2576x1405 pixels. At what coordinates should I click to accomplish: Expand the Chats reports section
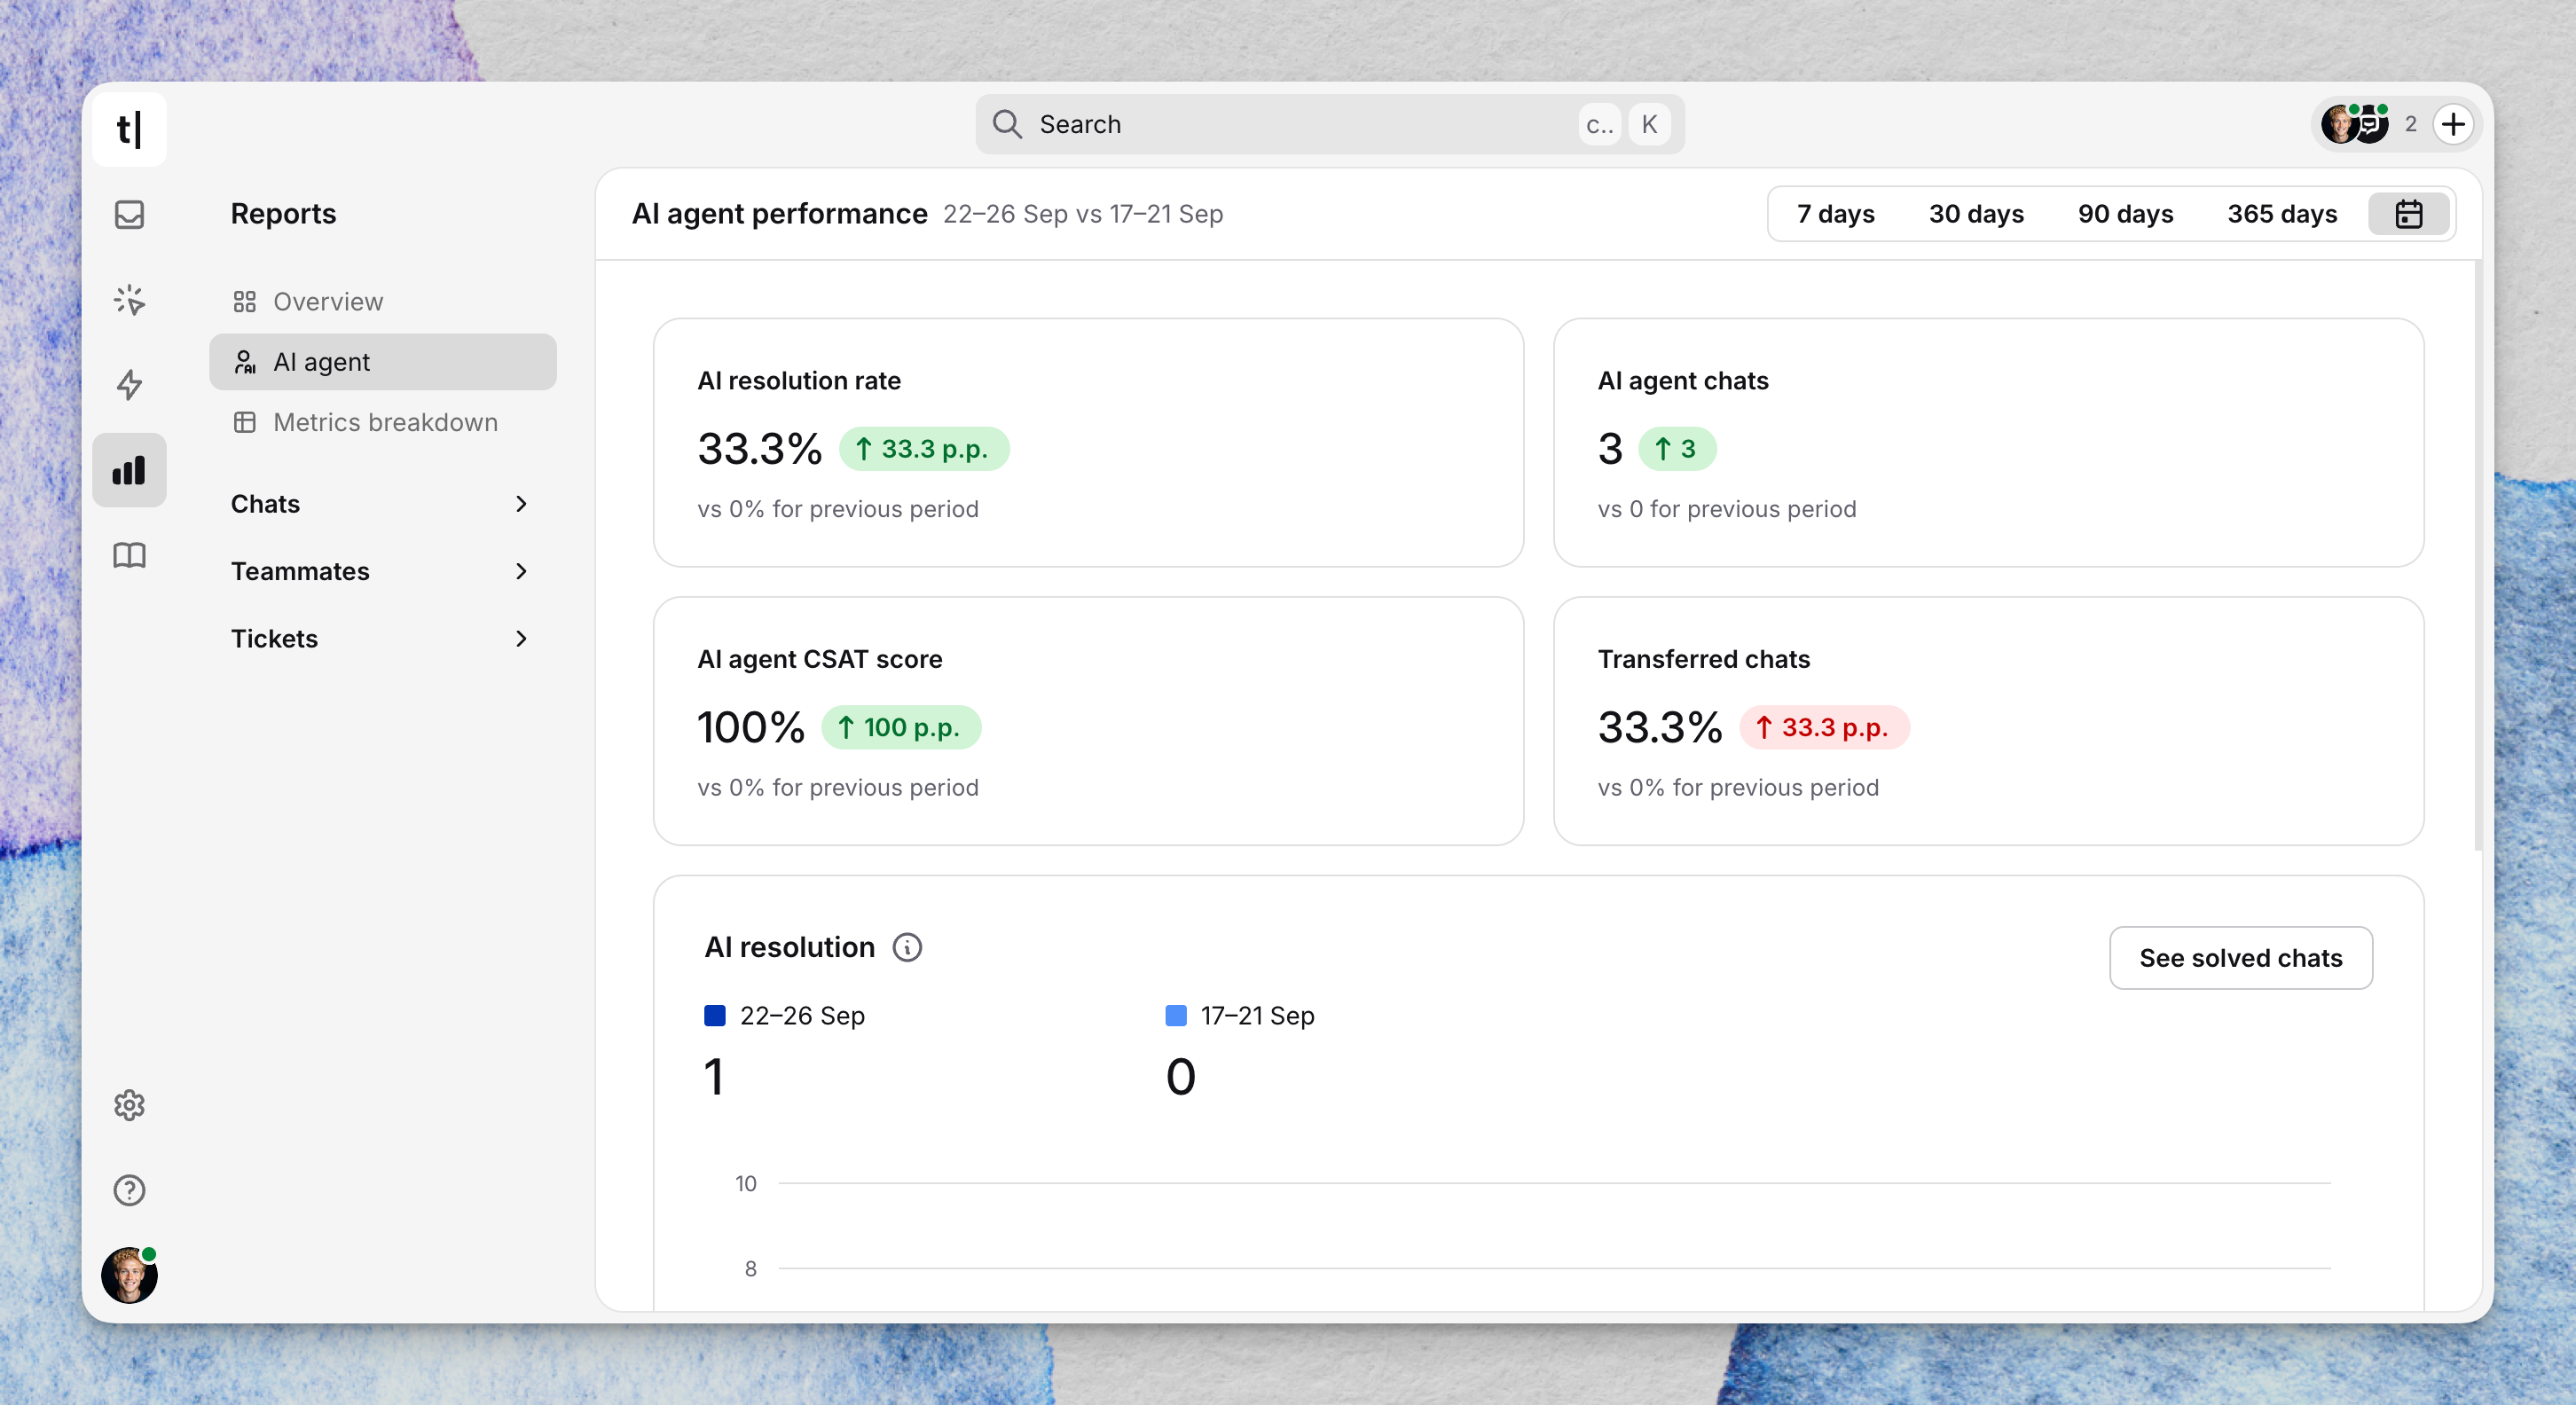380,504
